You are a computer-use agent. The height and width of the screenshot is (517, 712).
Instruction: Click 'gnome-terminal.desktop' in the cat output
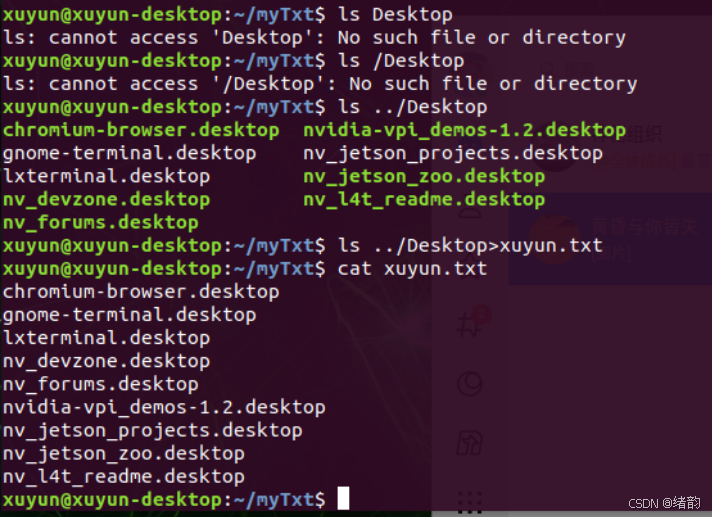click(x=129, y=315)
